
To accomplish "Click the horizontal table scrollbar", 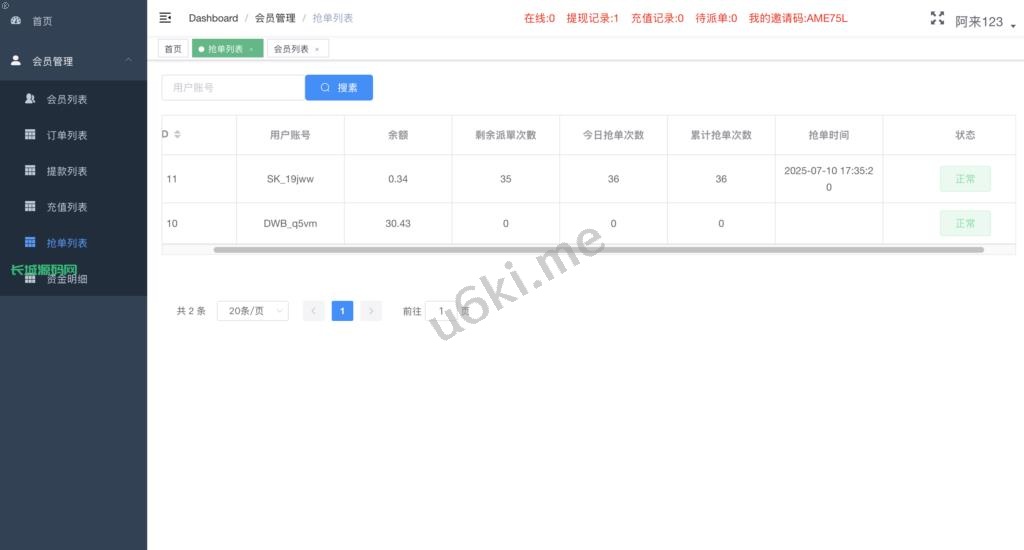I will pyautogui.click(x=598, y=249).
